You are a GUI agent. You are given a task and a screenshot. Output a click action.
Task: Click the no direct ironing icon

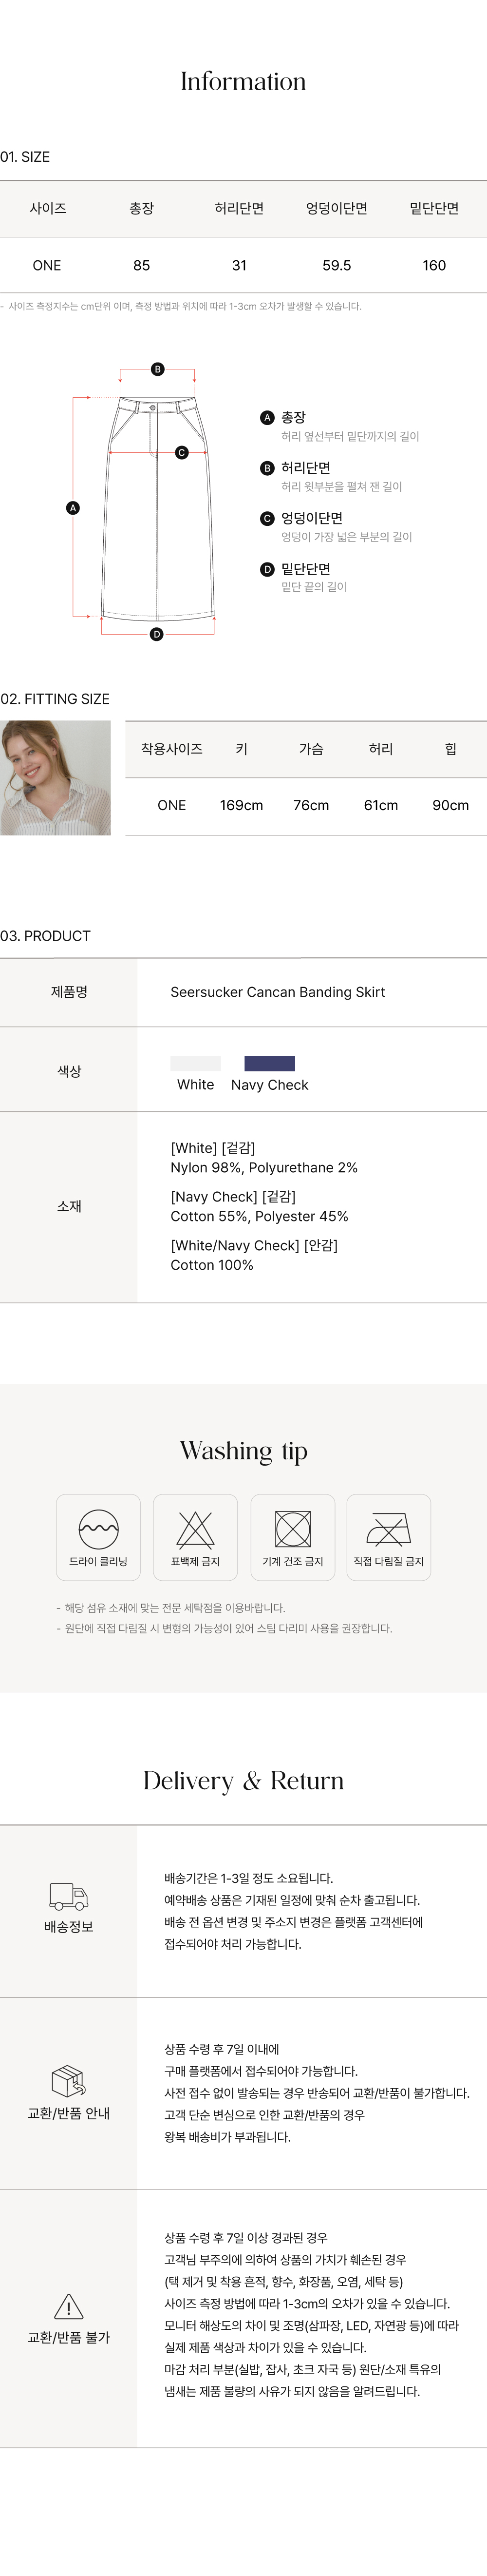tap(388, 1528)
